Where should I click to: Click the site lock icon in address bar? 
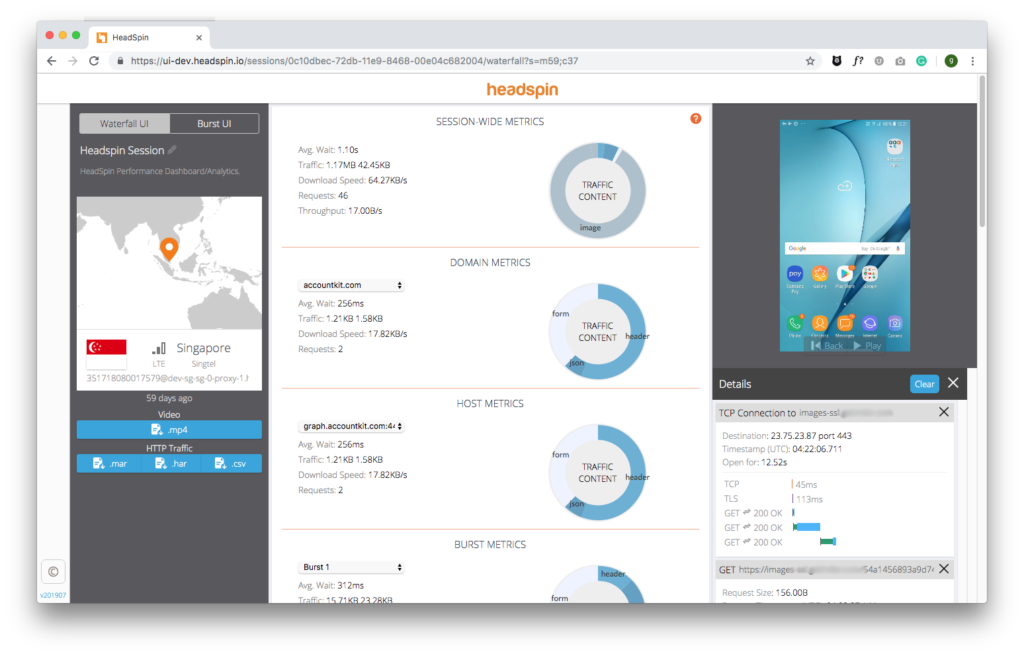click(x=120, y=61)
